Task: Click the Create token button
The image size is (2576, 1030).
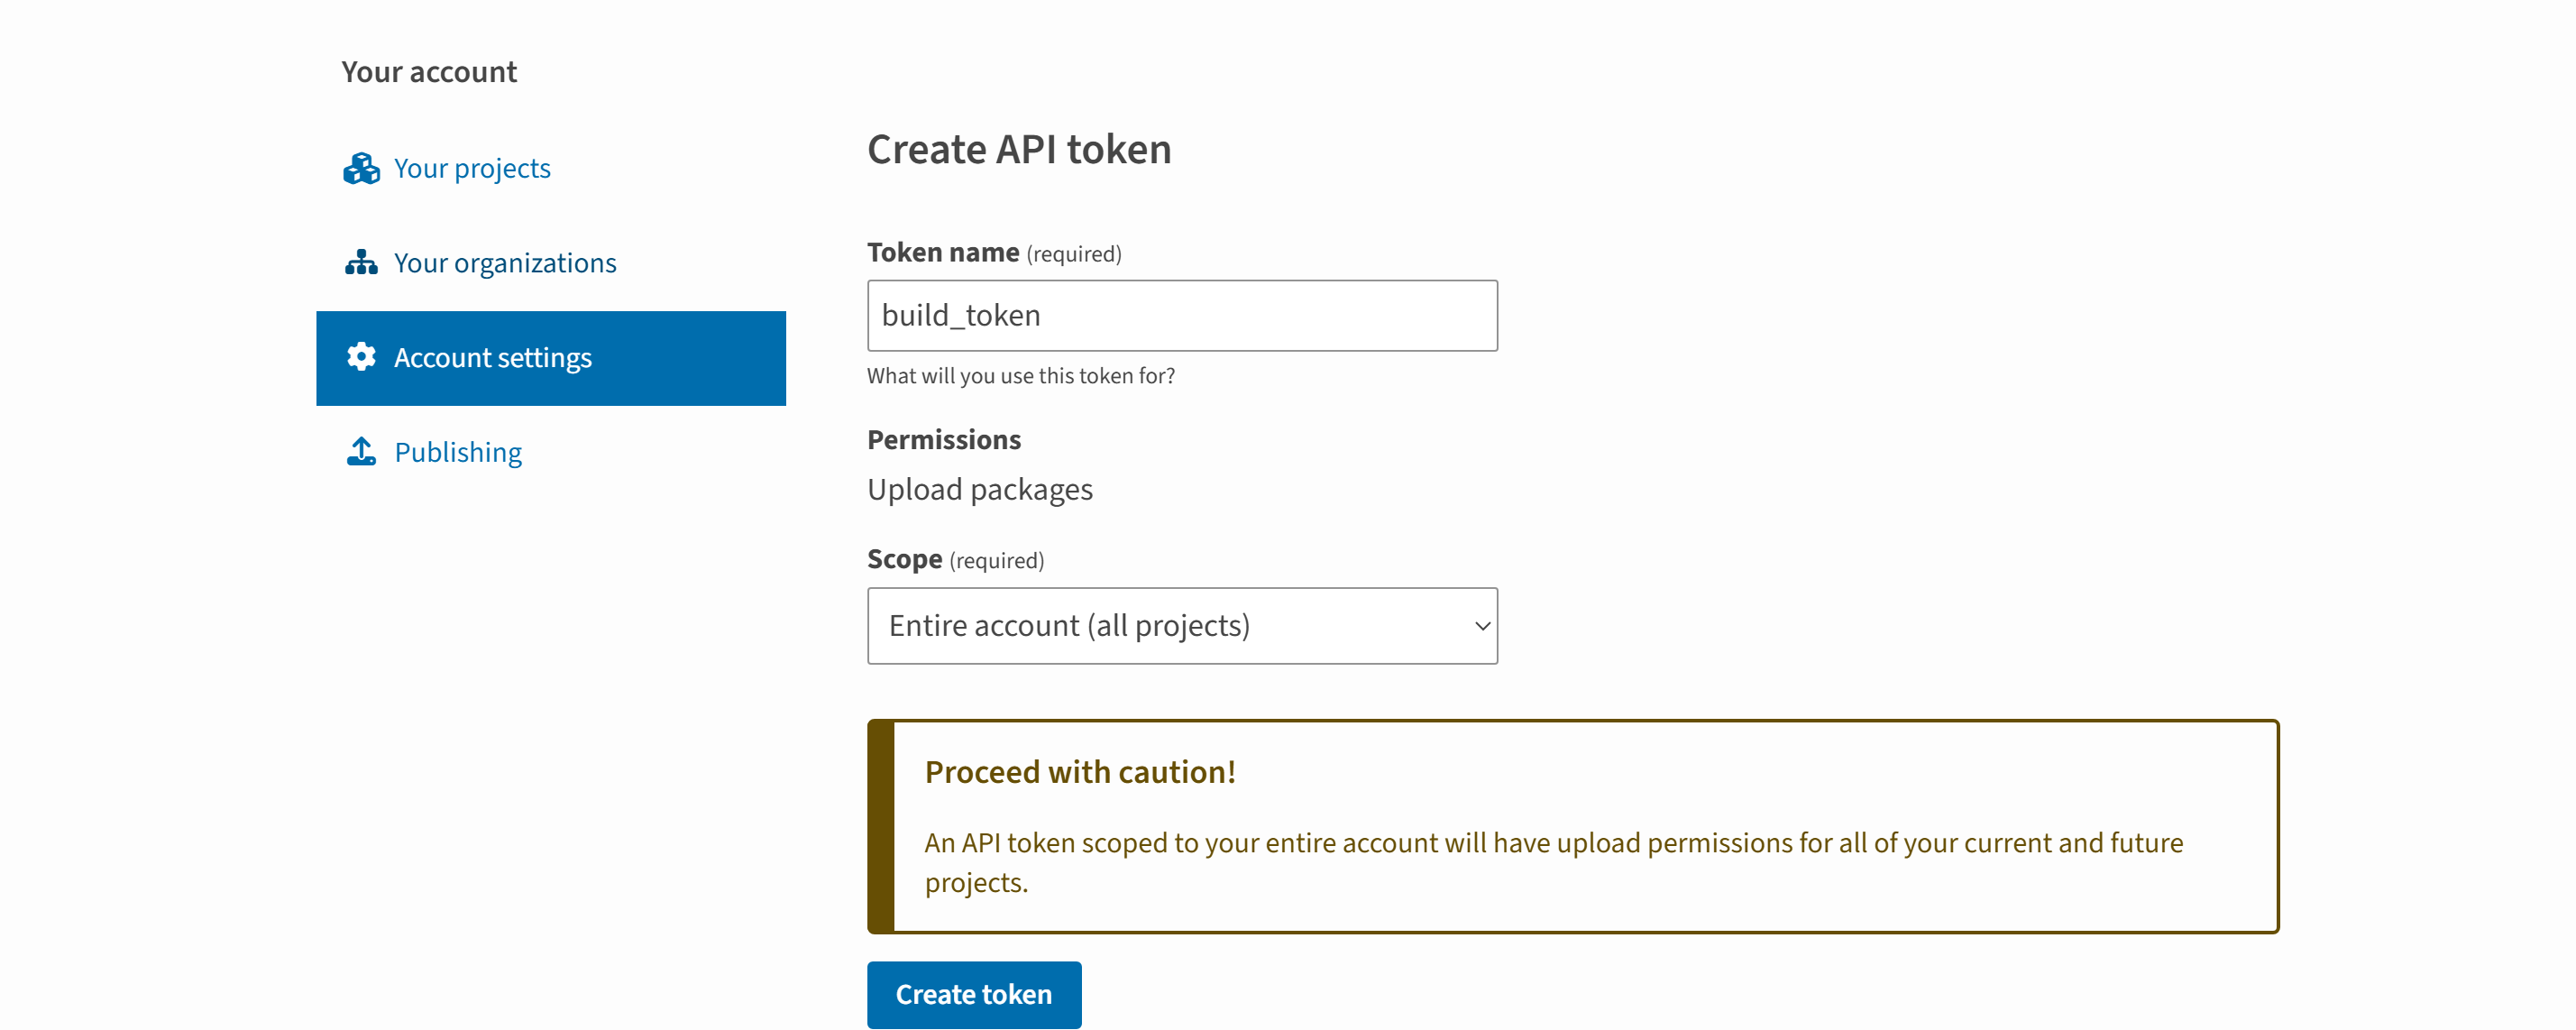Action: tap(974, 995)
